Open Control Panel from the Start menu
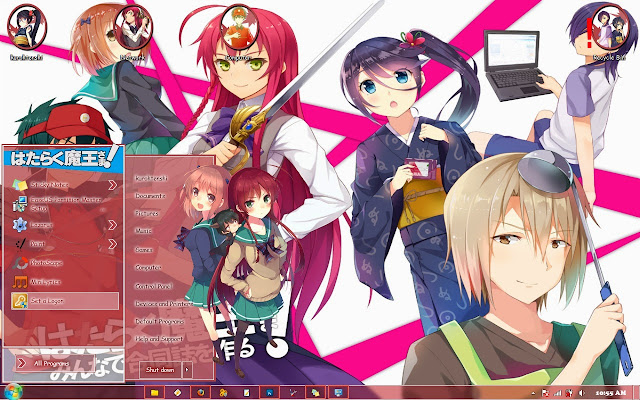Screen dimensions: 640x400 153,286
